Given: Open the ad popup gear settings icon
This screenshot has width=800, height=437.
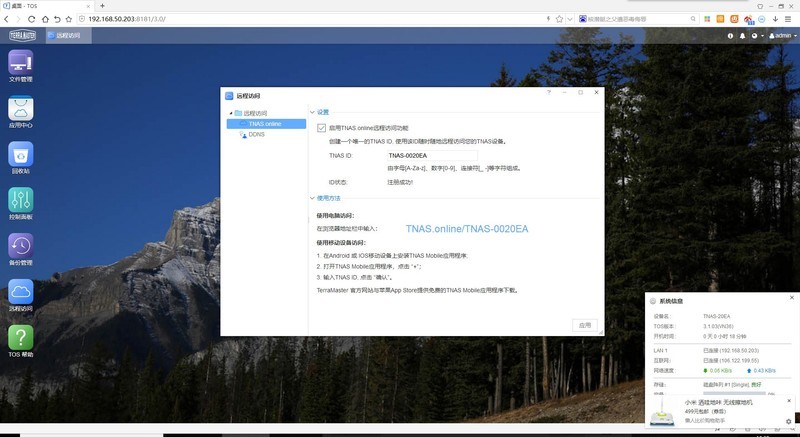Looking at the screenshot, I should 789,421.
